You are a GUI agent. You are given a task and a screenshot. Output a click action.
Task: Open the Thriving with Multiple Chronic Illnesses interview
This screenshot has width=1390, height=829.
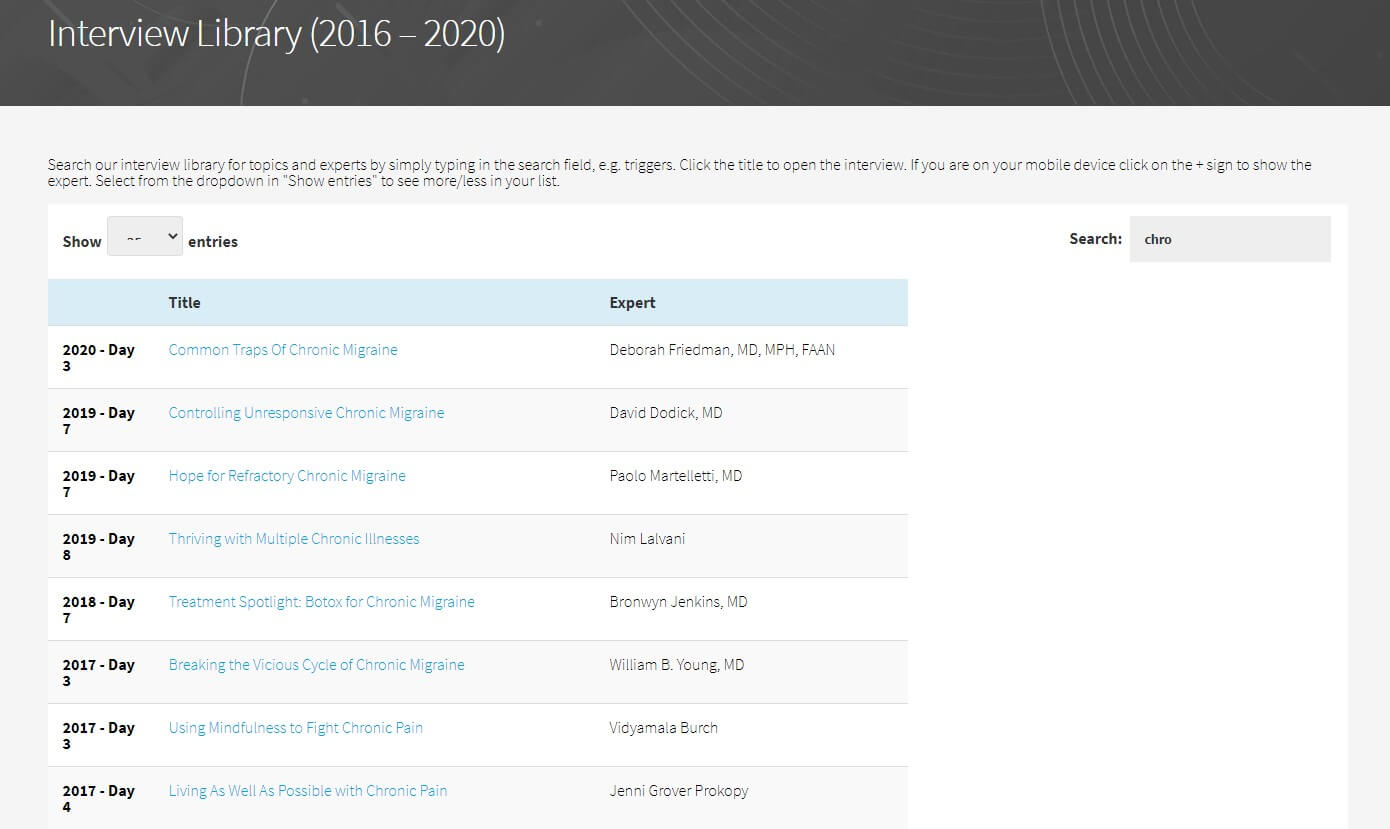click(293, 538)
